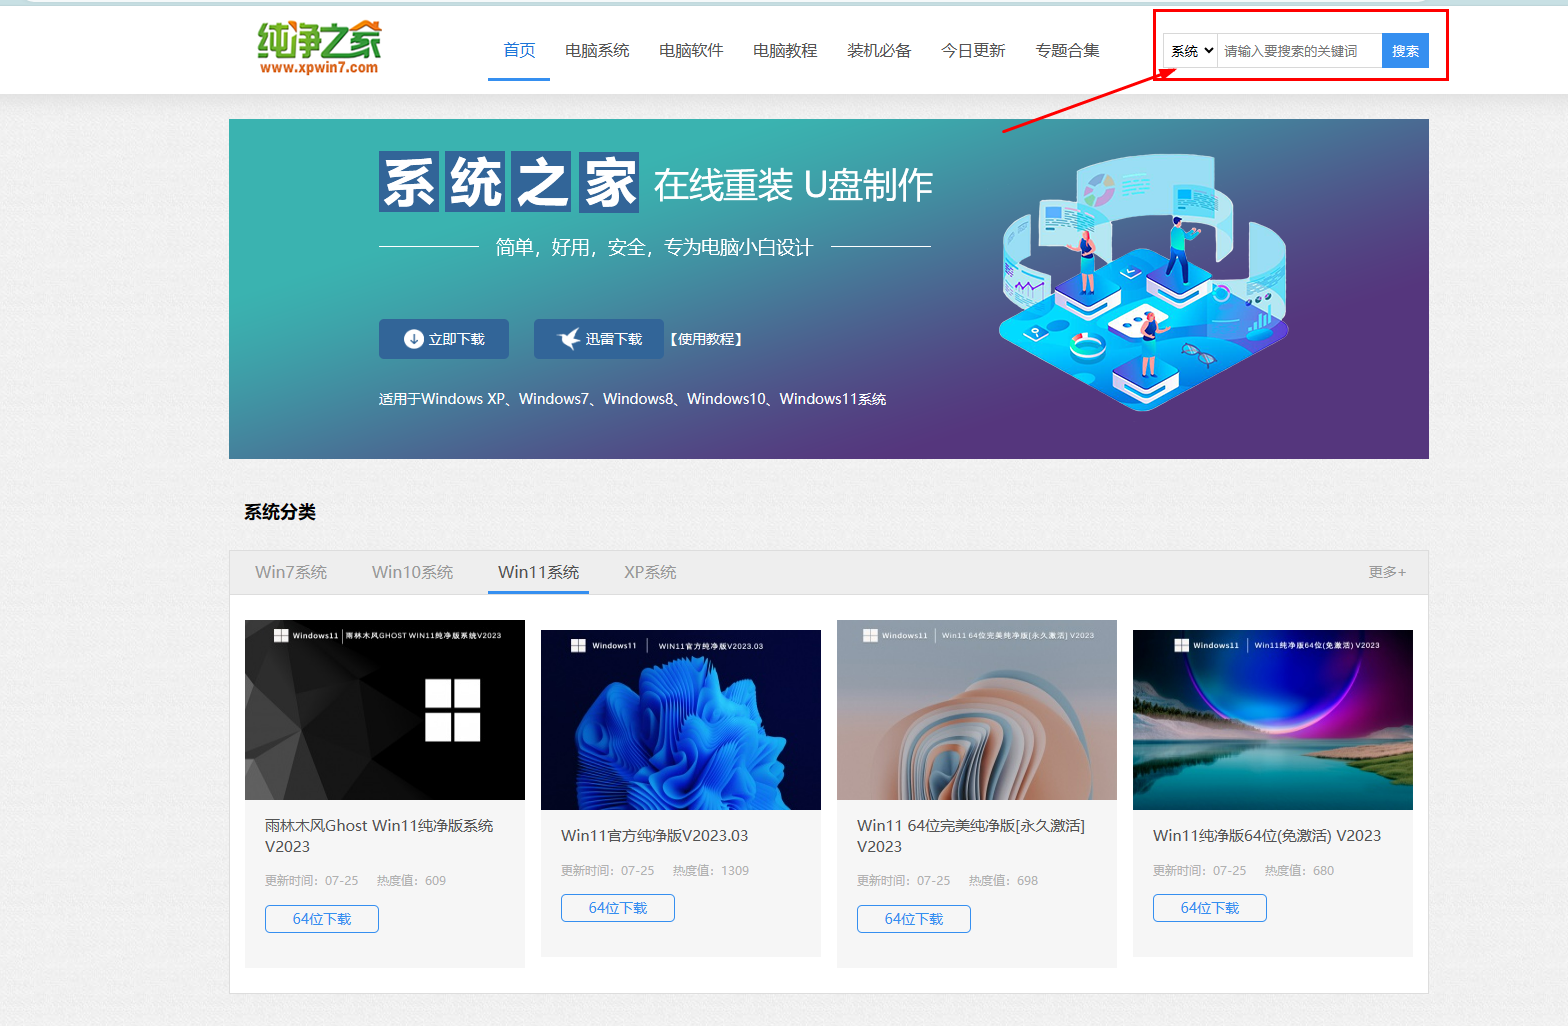Click the 迅雷下载 banner button
This screenshot has height=1026, width=1568.
pyautogui.click(x=599, y=339)
